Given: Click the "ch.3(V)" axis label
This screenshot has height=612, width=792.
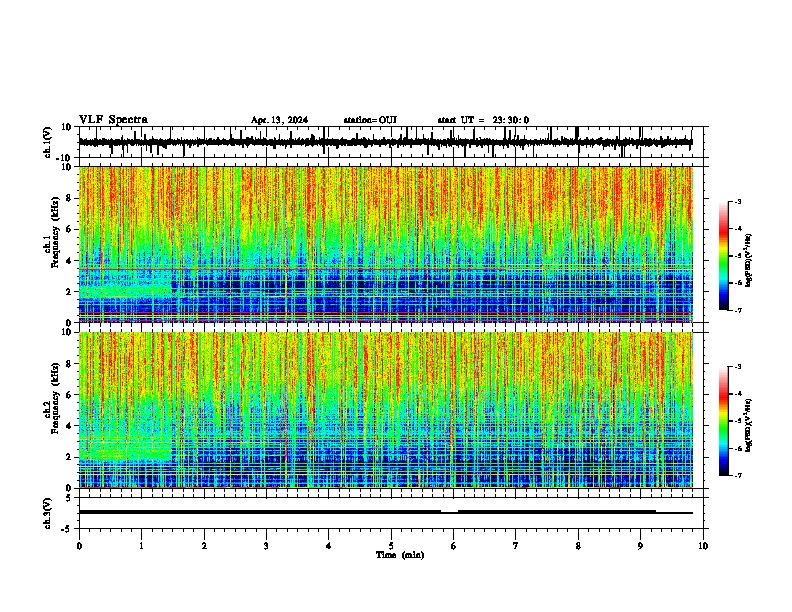Looking at the screenshot, I should tap(47, 513).
